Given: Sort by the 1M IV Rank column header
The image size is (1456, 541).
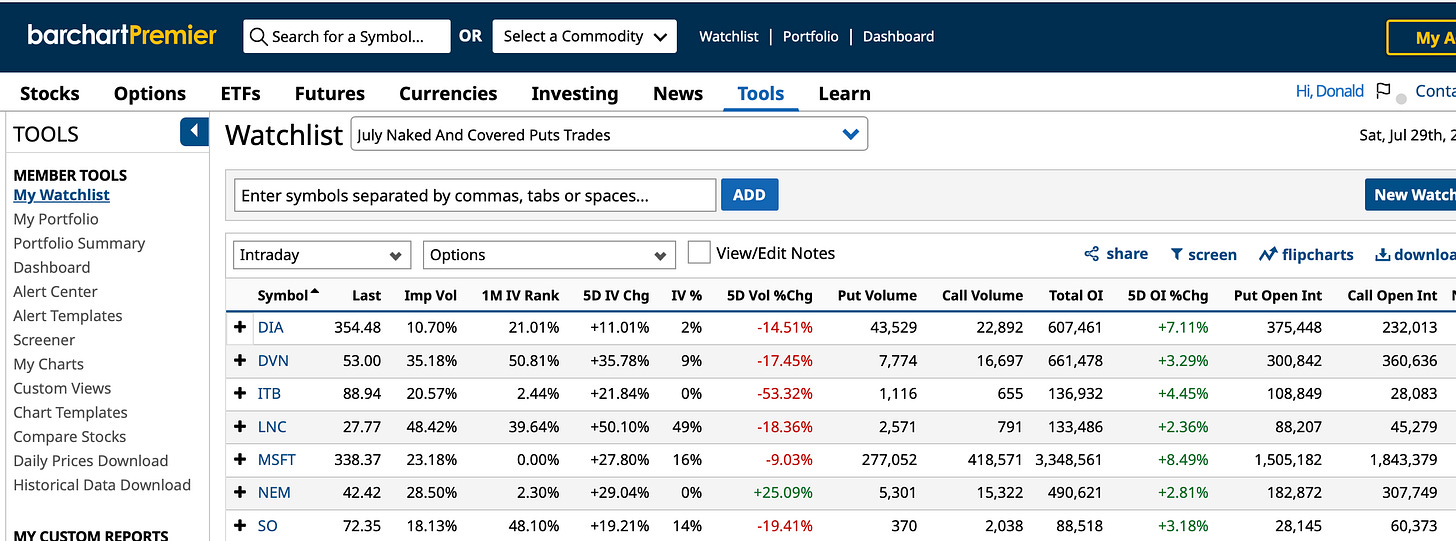Looking at the screenshot, I should pyautogui.click(x=522, y=295).
